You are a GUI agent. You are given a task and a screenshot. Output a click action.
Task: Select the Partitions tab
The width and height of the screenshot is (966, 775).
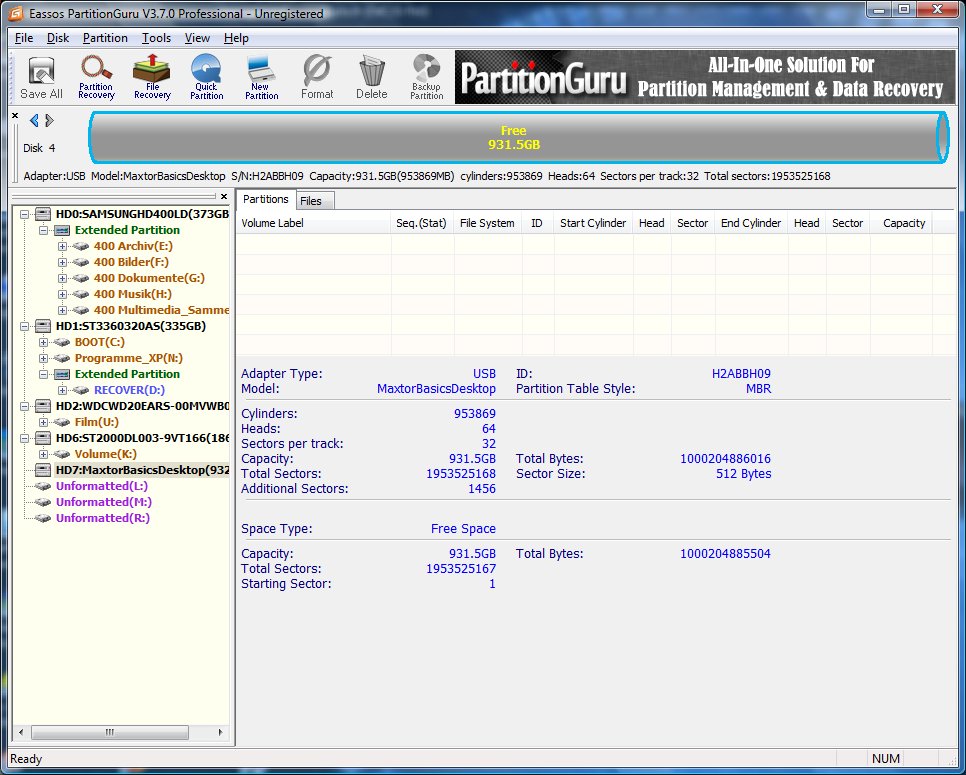(x=266, y=200)
